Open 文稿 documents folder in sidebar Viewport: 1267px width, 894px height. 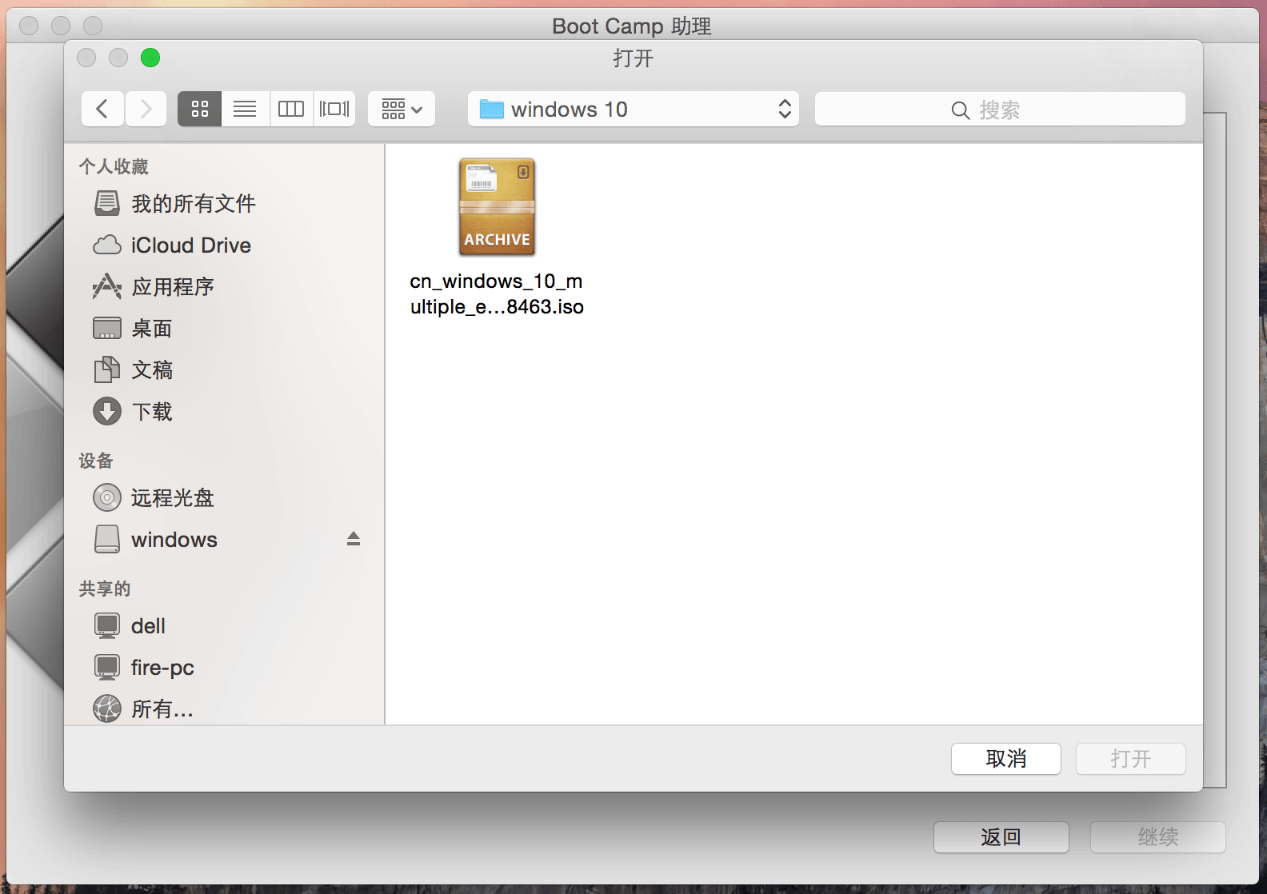[151, 370]
